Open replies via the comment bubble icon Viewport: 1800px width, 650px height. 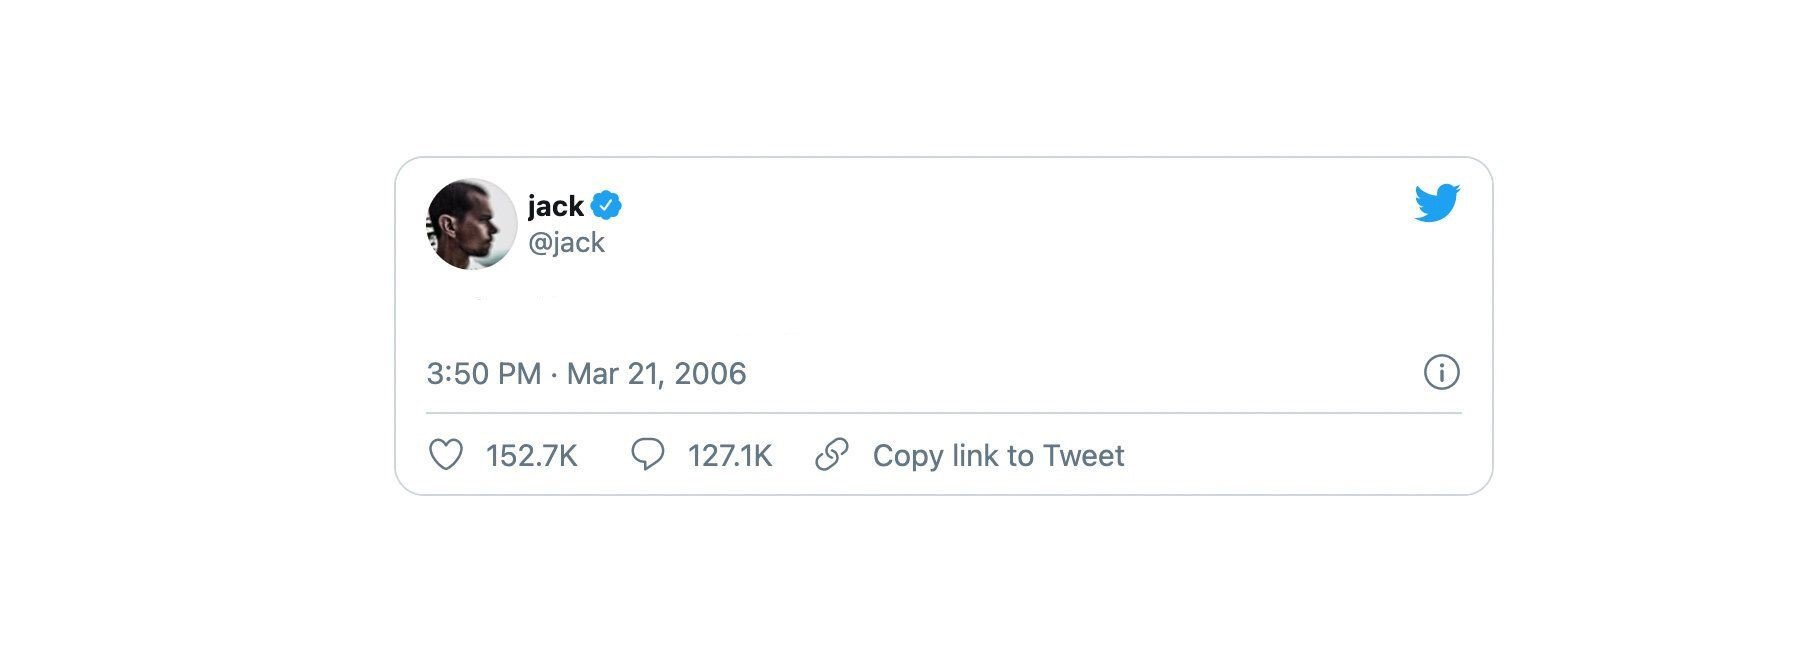point(649,456)
